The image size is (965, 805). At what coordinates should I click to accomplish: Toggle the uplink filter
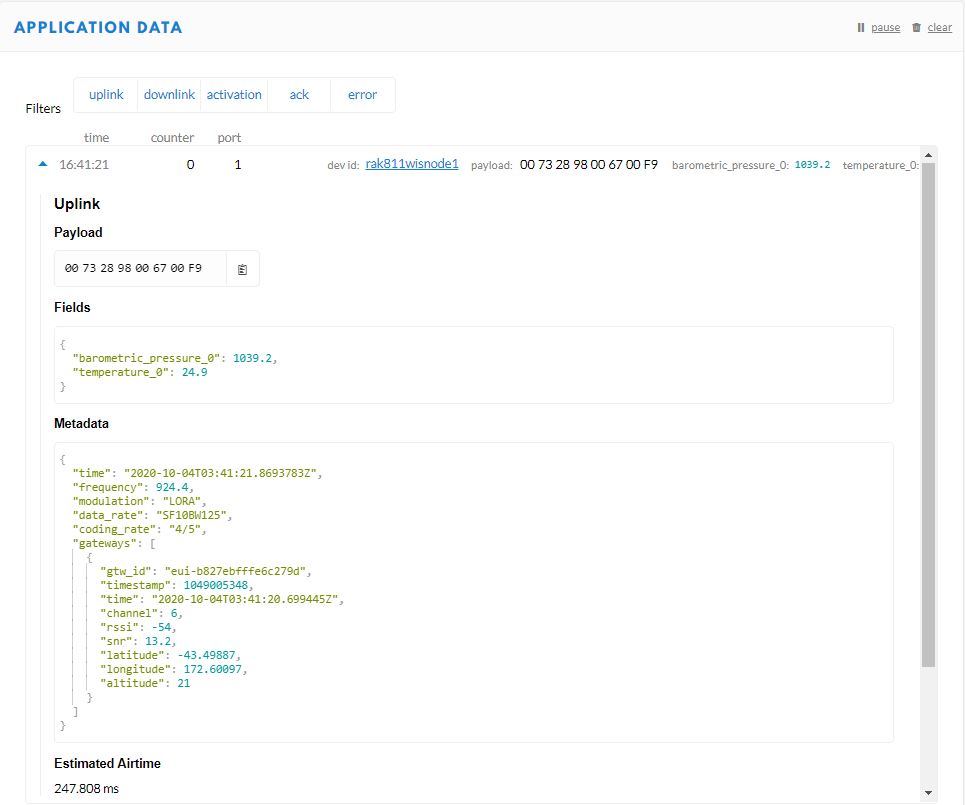(106, 95)
